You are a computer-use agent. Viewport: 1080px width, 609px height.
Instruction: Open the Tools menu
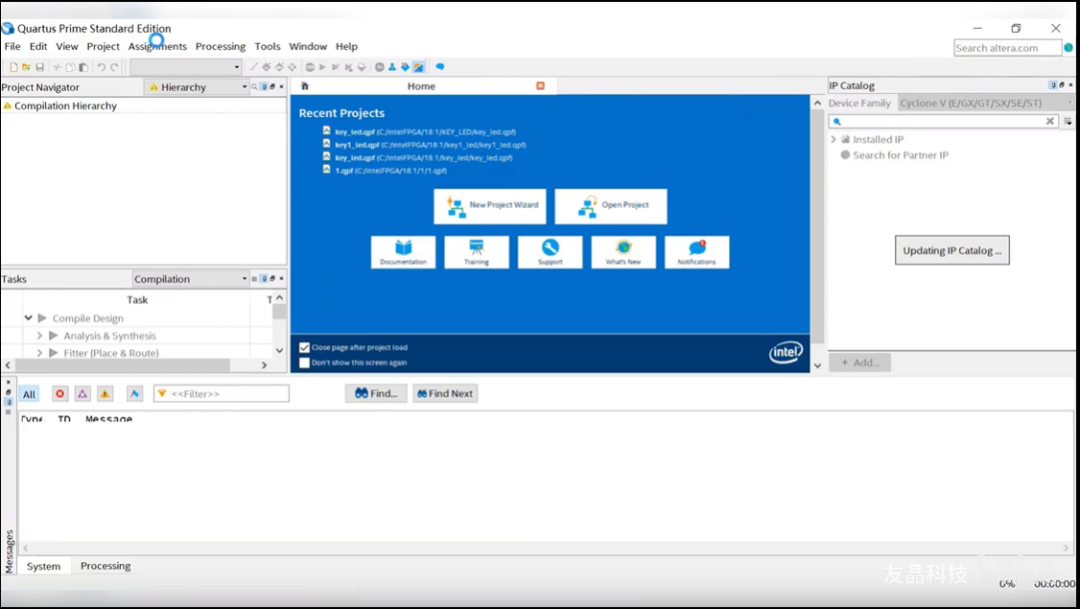click(x=267, y=46)
